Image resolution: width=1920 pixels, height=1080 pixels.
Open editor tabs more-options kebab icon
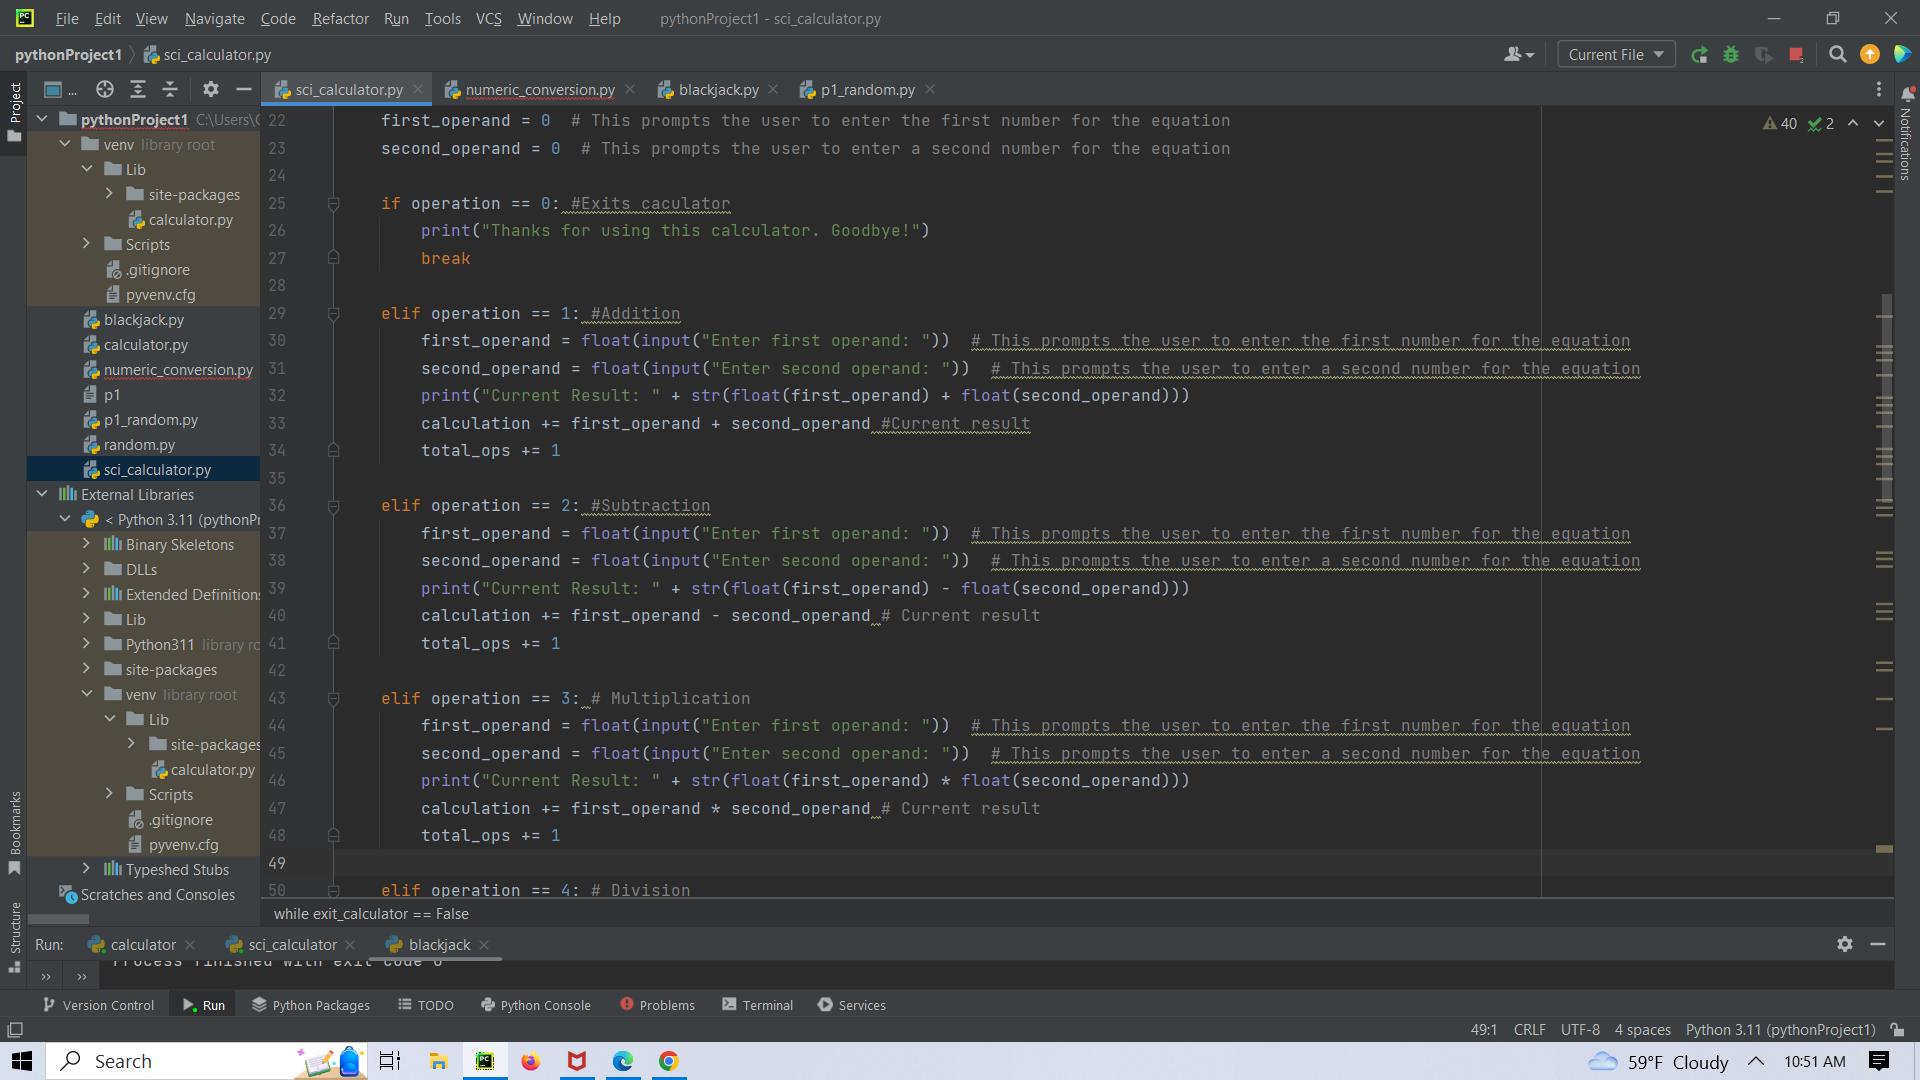click(1879, 89)
